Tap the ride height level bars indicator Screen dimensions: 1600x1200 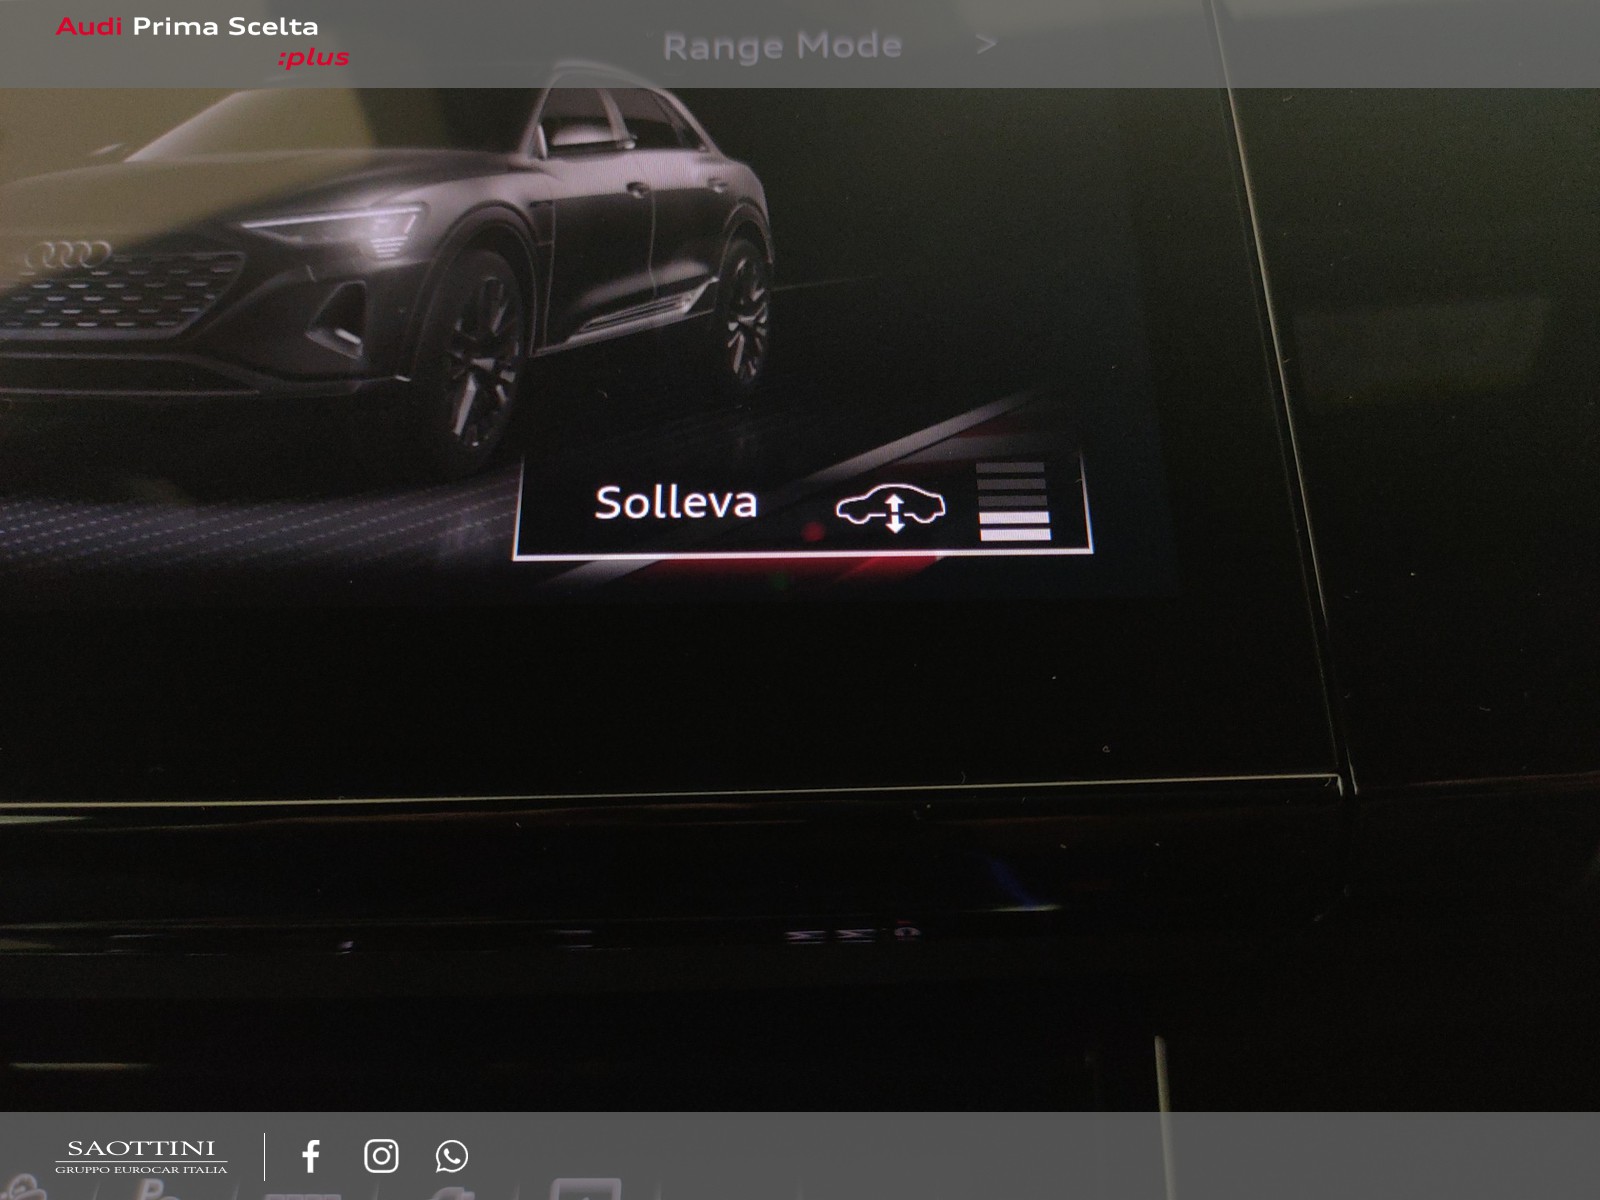(1014, 501)
